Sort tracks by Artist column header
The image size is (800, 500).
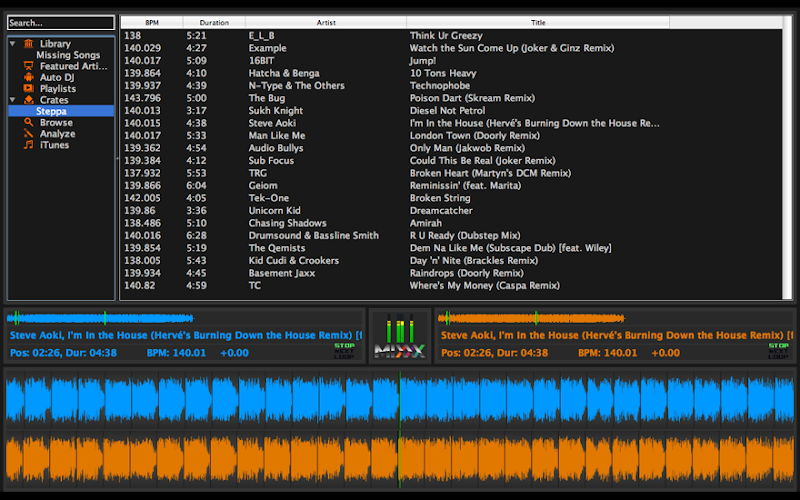point(326,22)
